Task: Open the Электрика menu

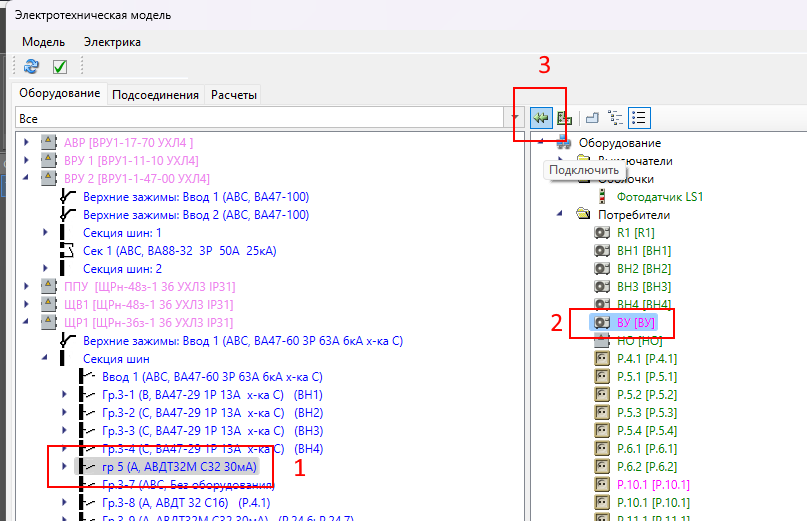Action: pos(112,42)
